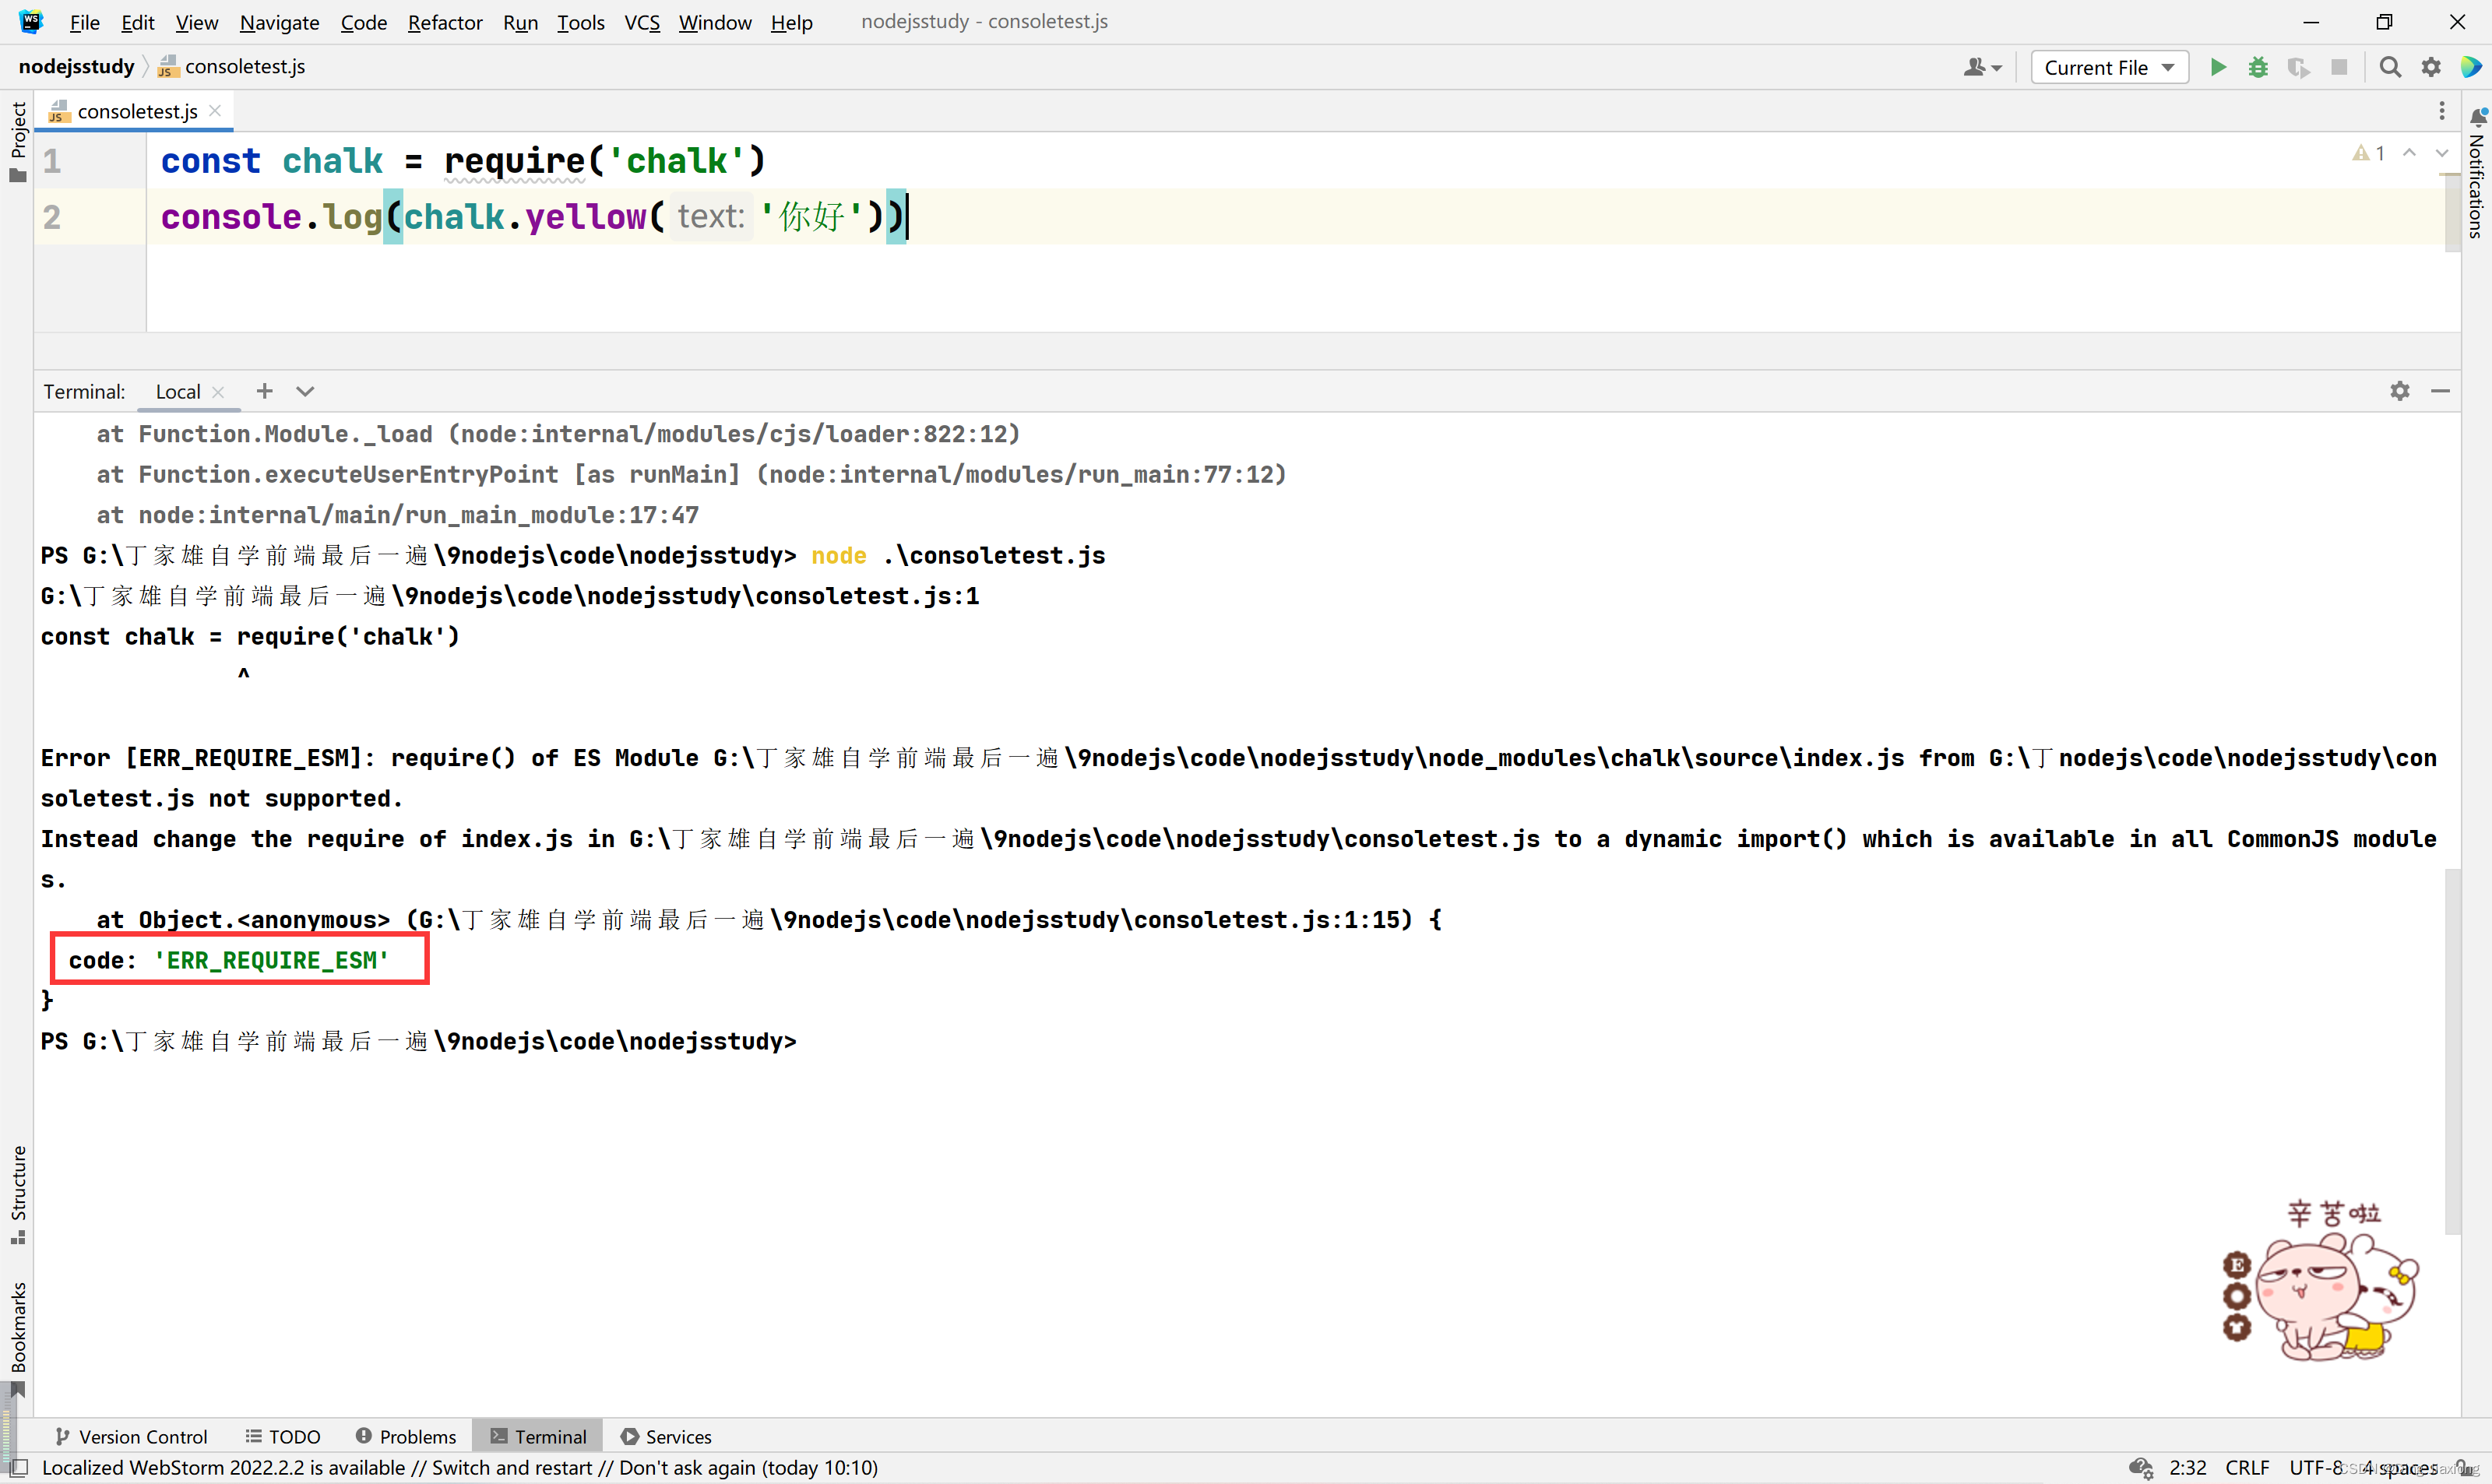Click the WebStorm logo icon in title bar
Image resolution: width=2492 pixels, height=1484 pixels.
tap(31, 21)
